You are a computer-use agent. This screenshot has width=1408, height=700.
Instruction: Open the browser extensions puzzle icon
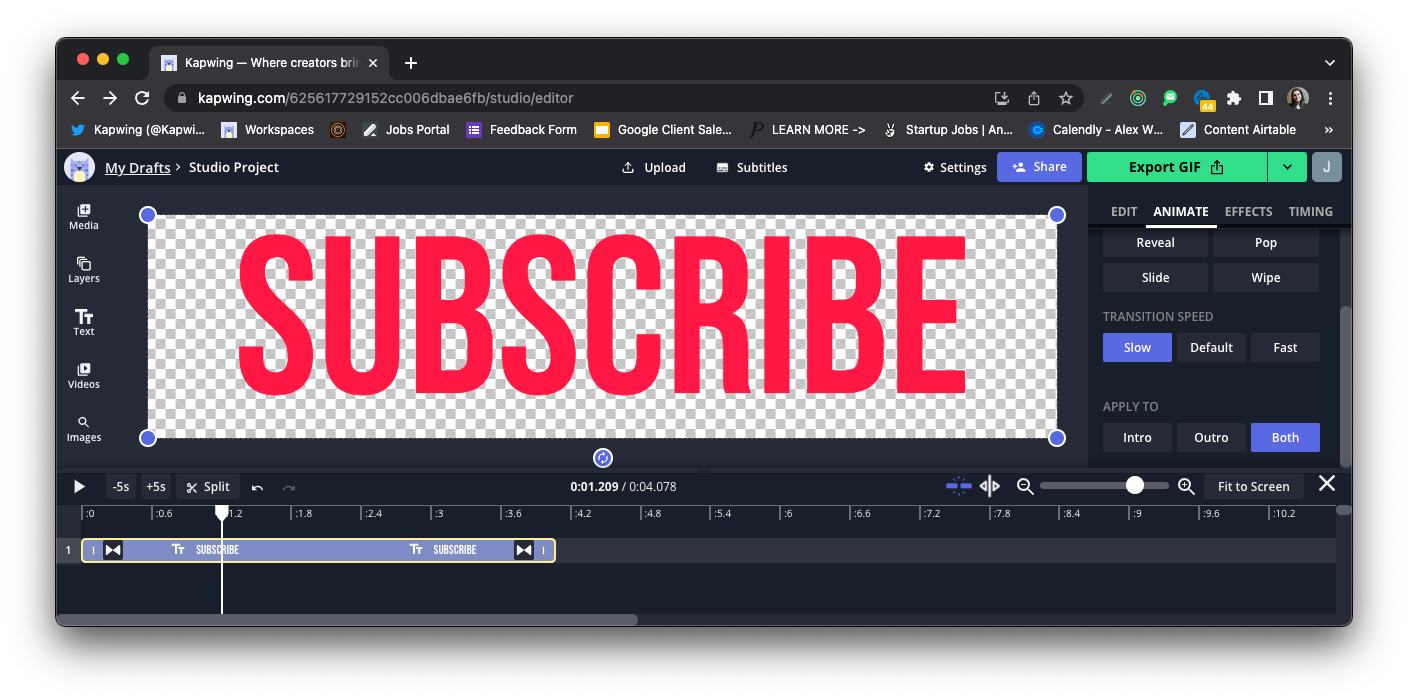tap(1234, 98)
